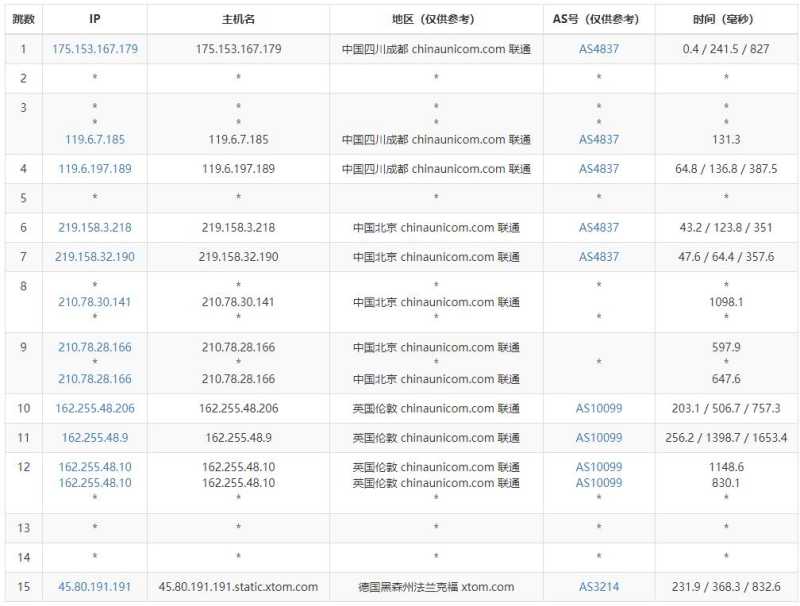Open the 119.6.197.189 hop link
Image resolution: width=800 pixels, height=606 pixels.
pos(94,169)
